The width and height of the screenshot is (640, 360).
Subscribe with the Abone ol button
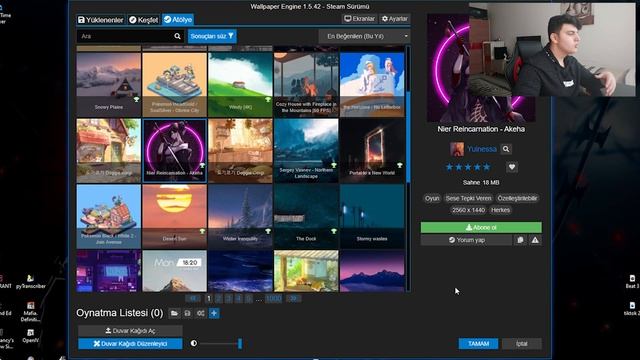[x=481, y=227]
